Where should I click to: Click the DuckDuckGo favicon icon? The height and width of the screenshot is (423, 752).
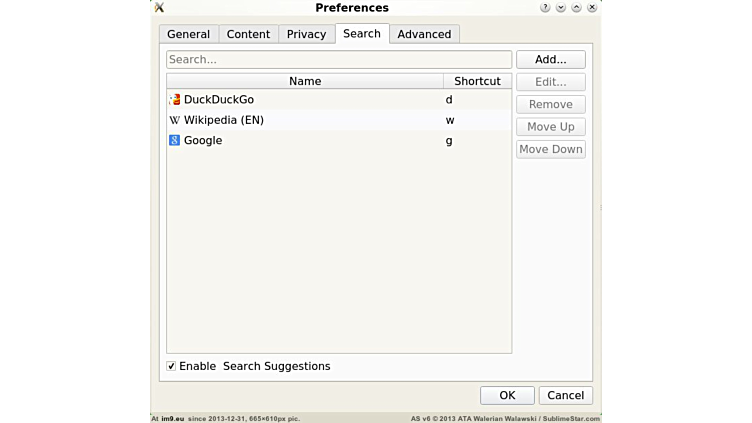coord(174,100)
